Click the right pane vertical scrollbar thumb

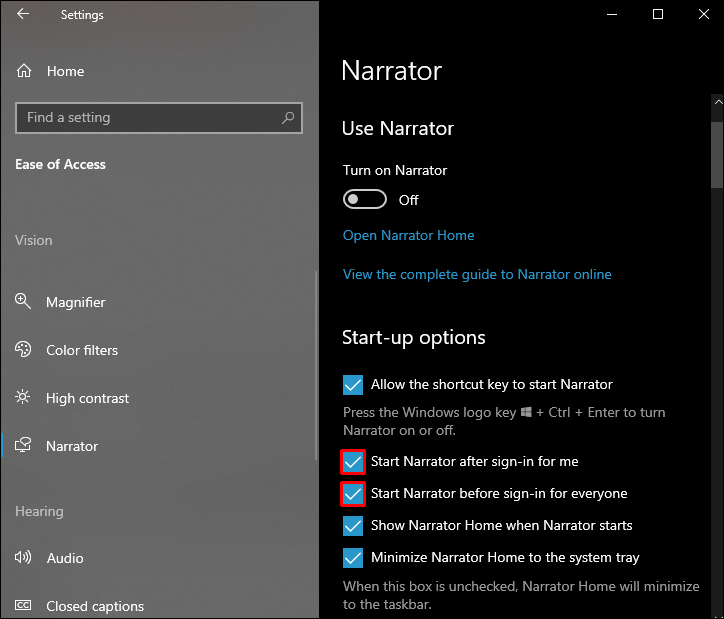pos(717,155)
